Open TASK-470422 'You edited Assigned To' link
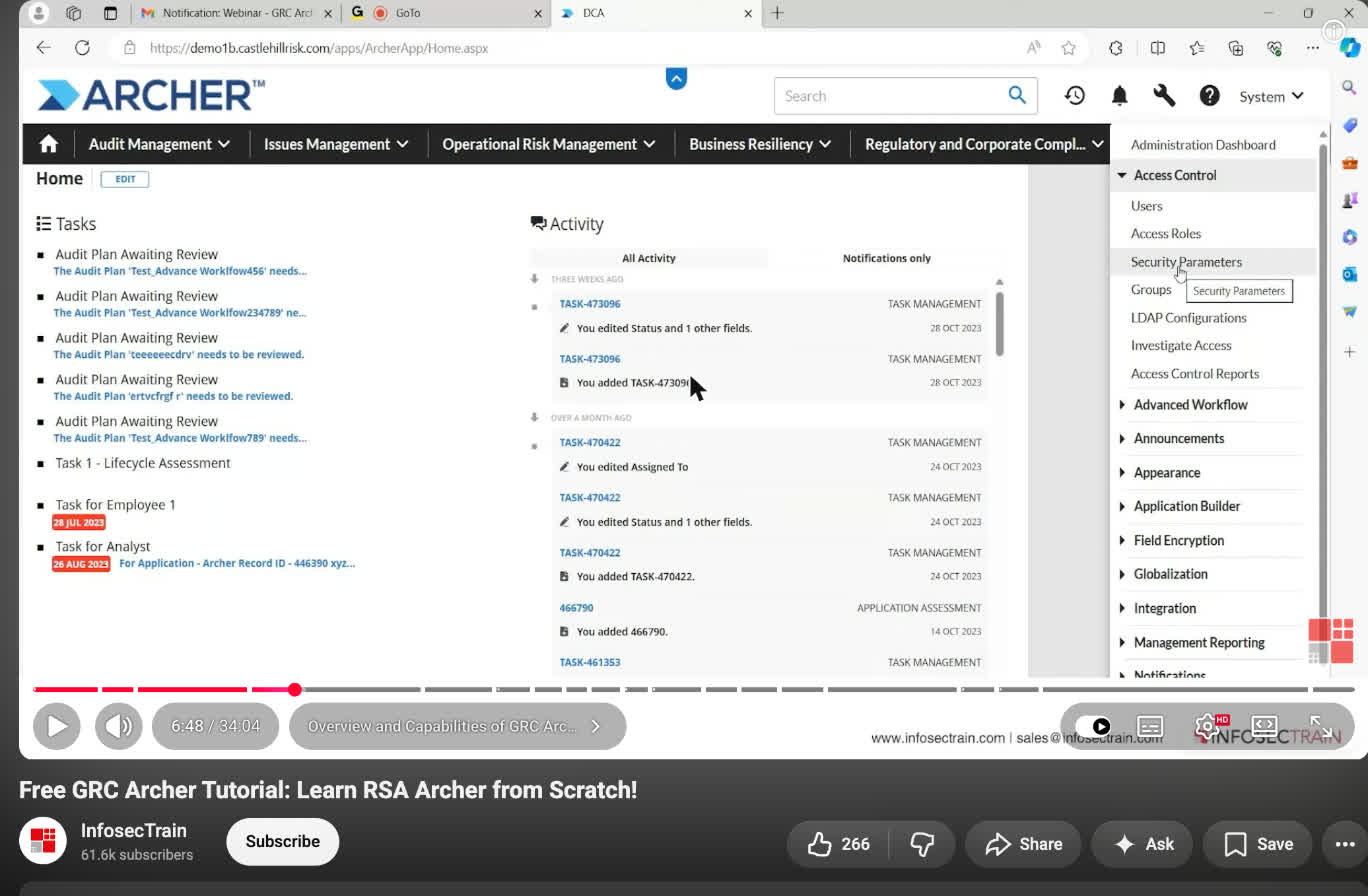The width and height of the screenshot is (1368, 896). pos(590,442)
